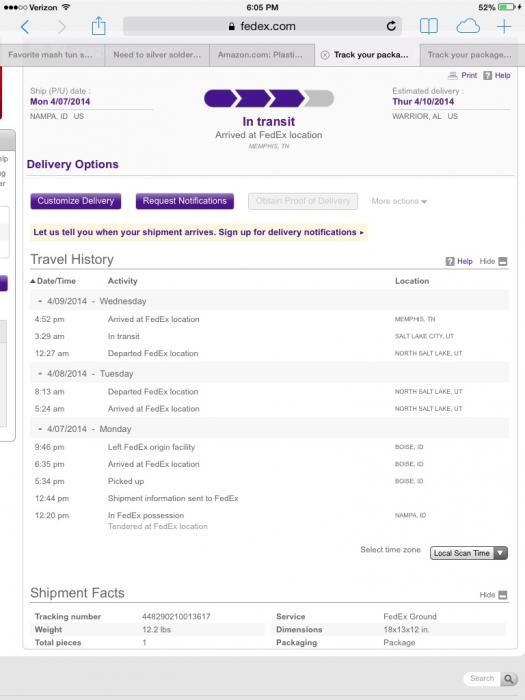The height and width of the screenshot is (700, 525).
Task: Sort by the Date/Time column header
Action: tap(53, 281)
